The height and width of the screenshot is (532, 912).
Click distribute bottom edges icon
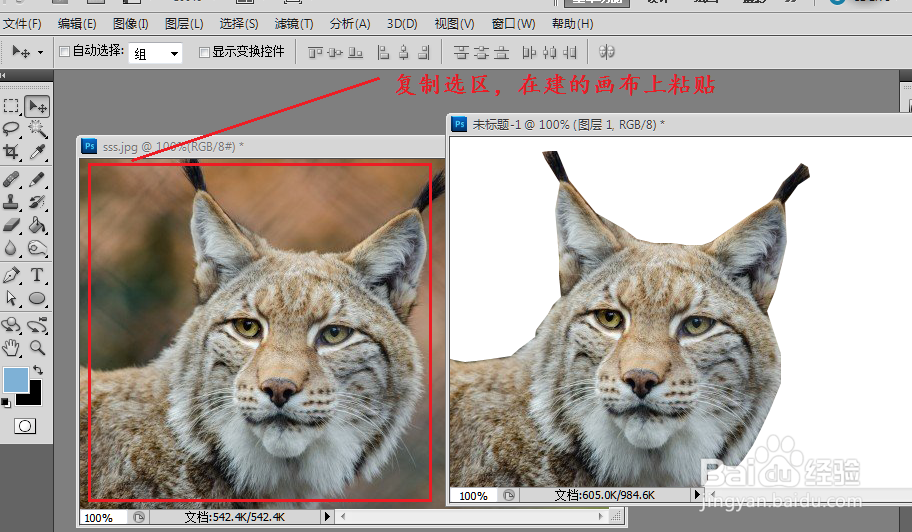[501, 52]
